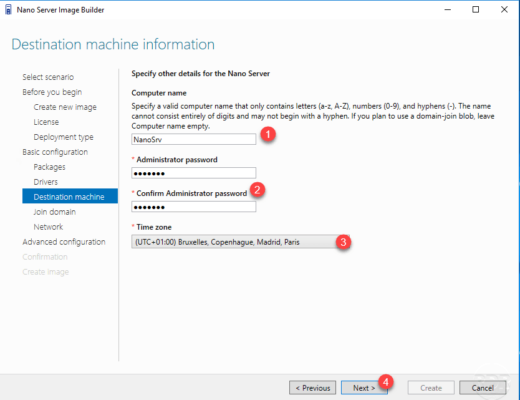Proceed with the Next button

[364, 388]
